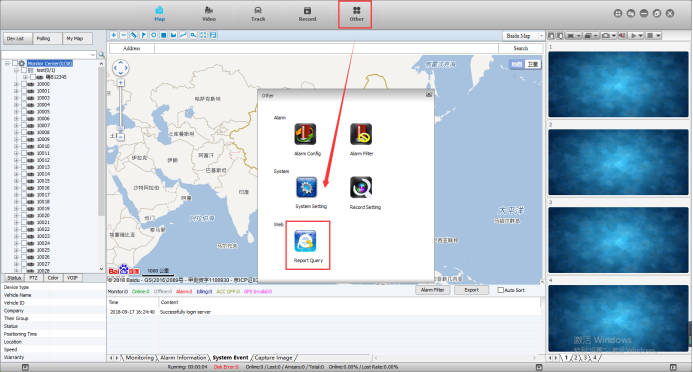Select the polygon draw tool on map toolbar
The image size is (693, 372).
[173, 35]
